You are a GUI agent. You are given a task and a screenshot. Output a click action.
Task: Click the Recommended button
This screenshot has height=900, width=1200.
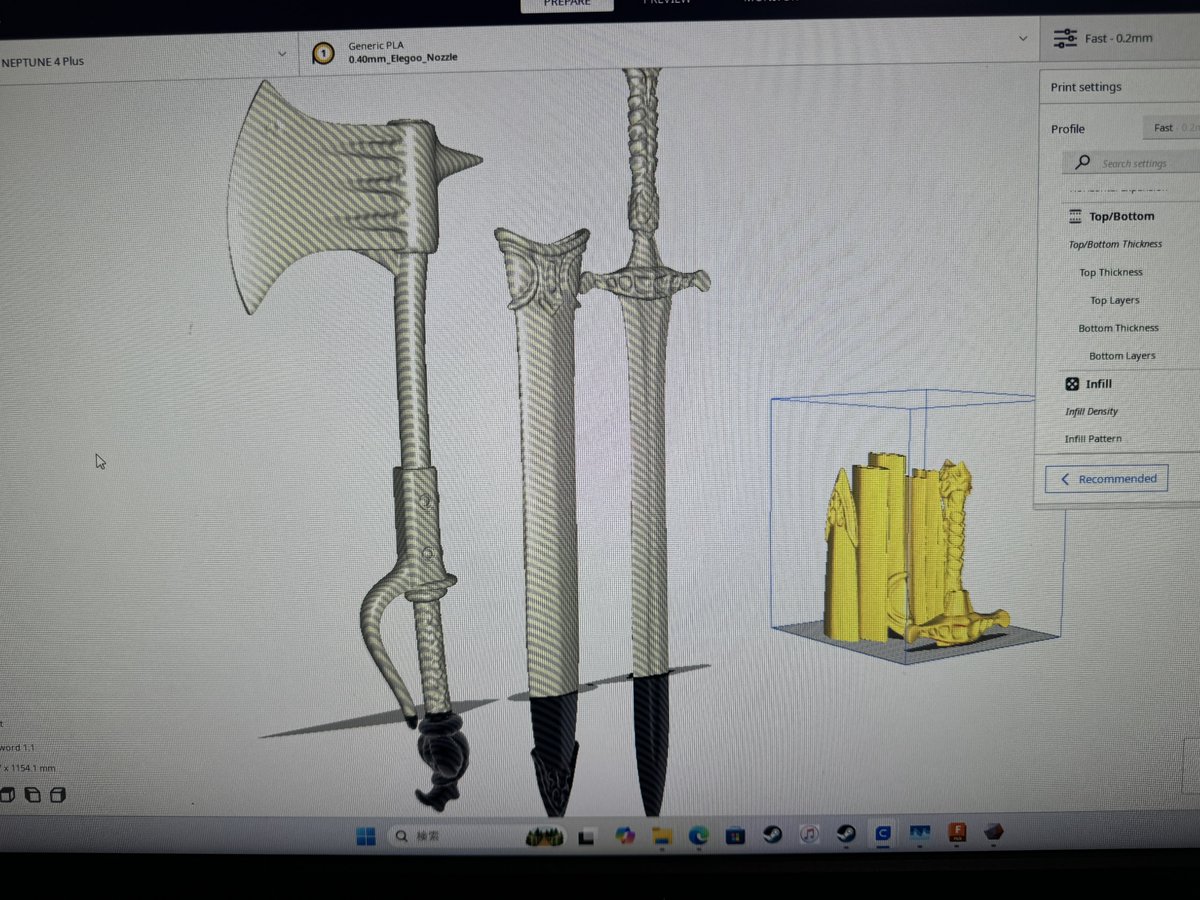(x=1107, y=479)
